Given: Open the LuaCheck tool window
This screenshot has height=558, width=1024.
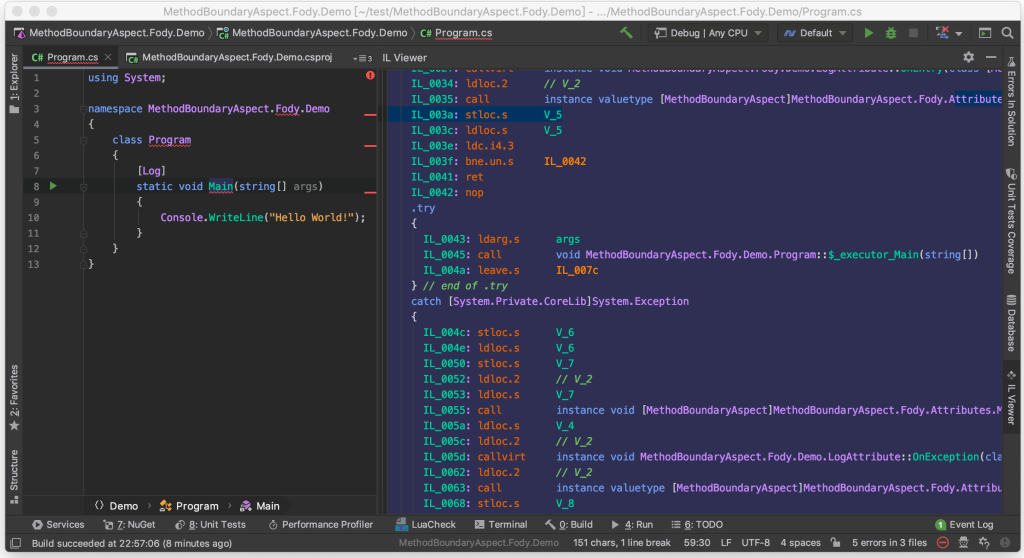Looking at the screenshot, I should (426, 525).
